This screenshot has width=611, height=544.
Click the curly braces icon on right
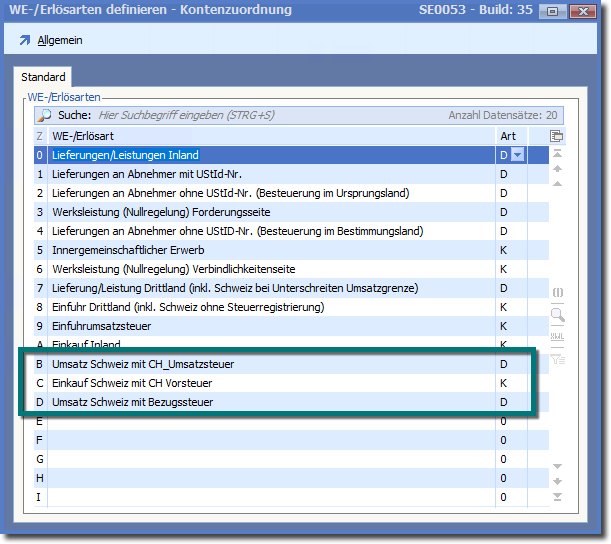pyautogui.click(x=557, y=293)
